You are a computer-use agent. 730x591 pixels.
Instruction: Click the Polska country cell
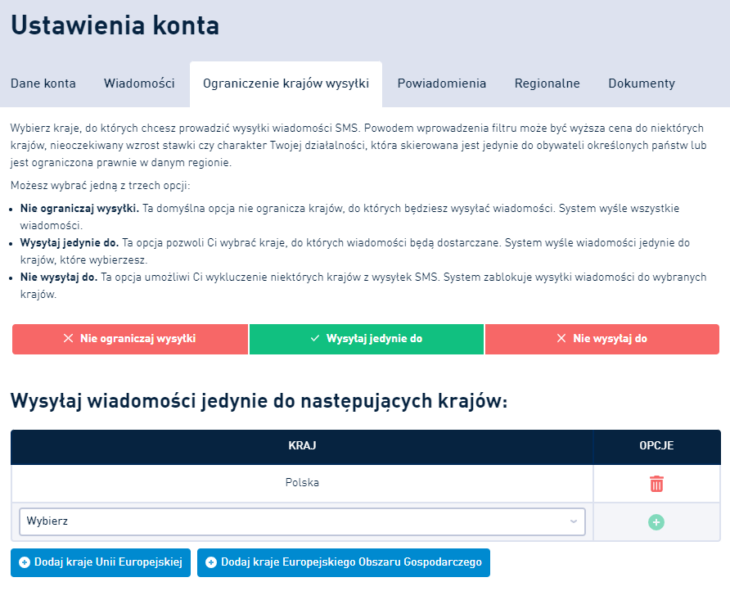click(302, 483)
